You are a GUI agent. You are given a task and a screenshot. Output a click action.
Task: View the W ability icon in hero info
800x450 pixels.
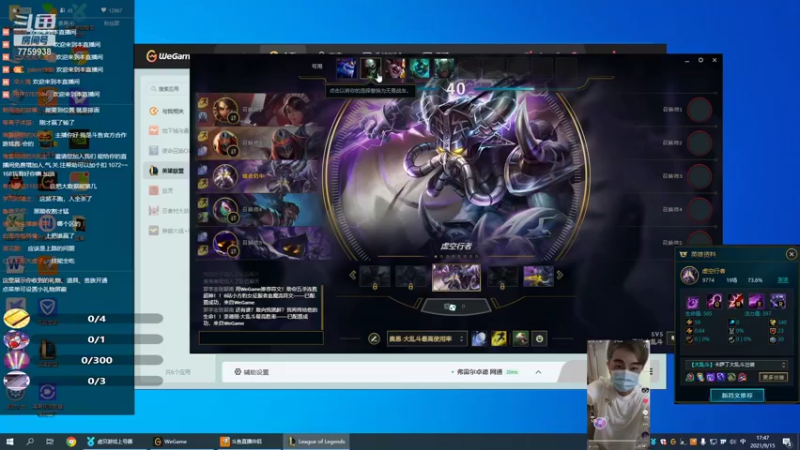[735, 302]
